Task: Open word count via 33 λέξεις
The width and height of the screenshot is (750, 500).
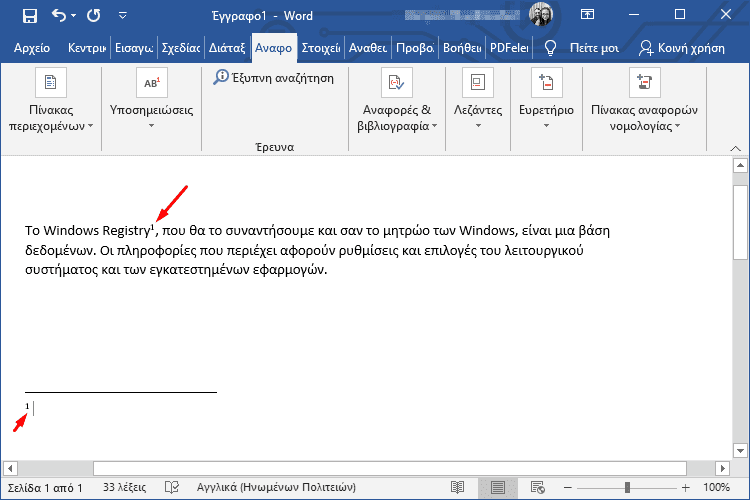Action: point(124,488)
